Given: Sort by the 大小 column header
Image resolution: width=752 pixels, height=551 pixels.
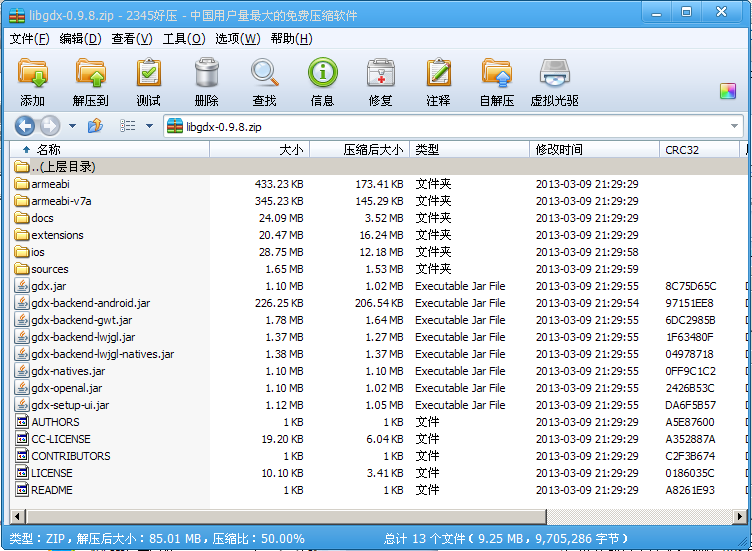Looking at the screenshot, I should (259, 150).
